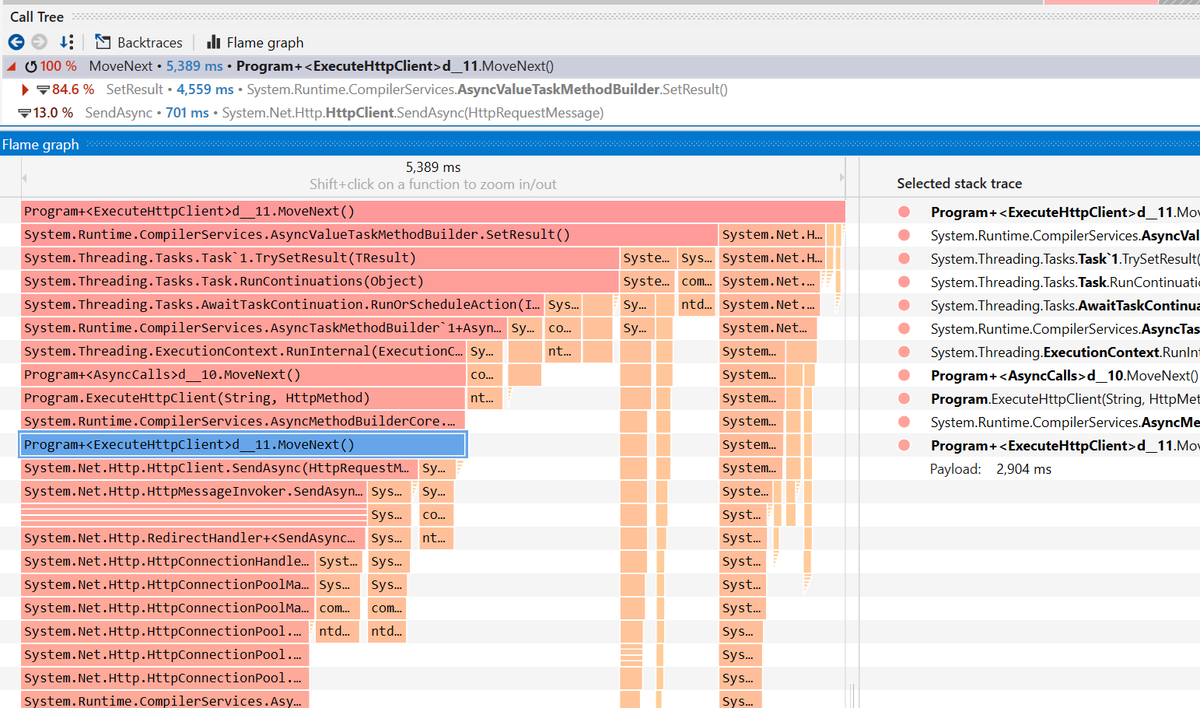1200x708 pixels.
Task: Click the funnel icon beside 84.6 %
Action: [43, 89]
